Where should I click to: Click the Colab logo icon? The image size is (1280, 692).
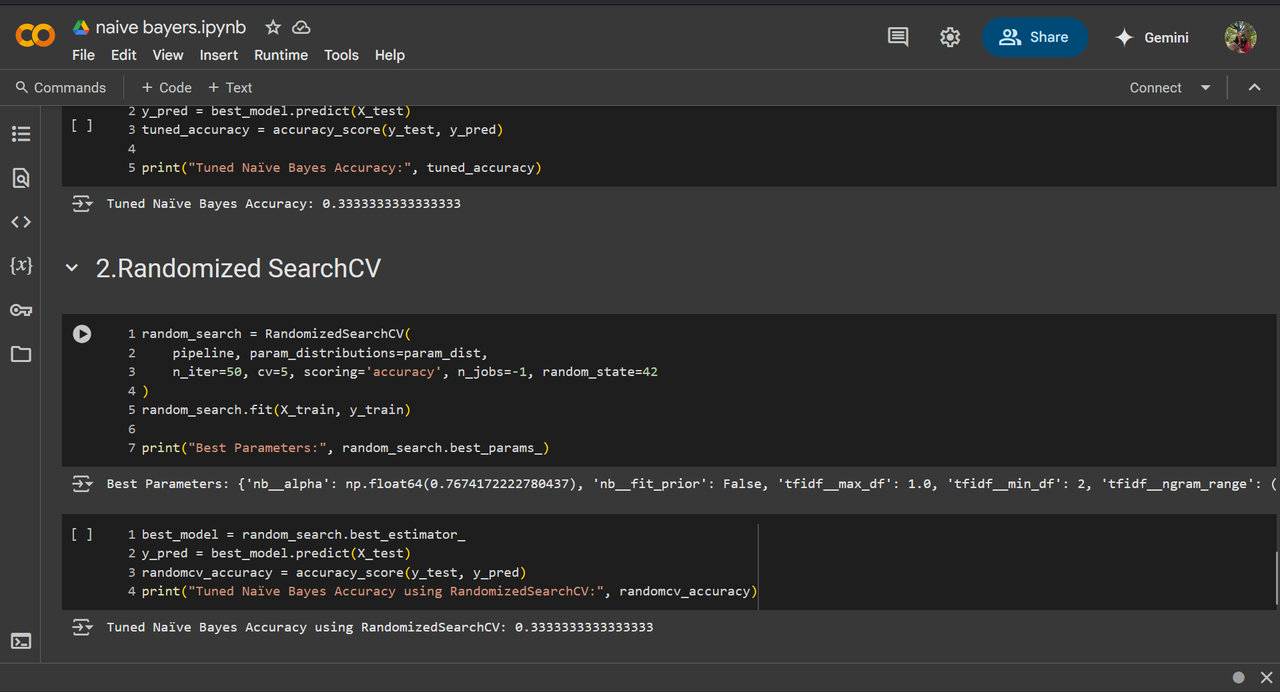pos(36,36)
